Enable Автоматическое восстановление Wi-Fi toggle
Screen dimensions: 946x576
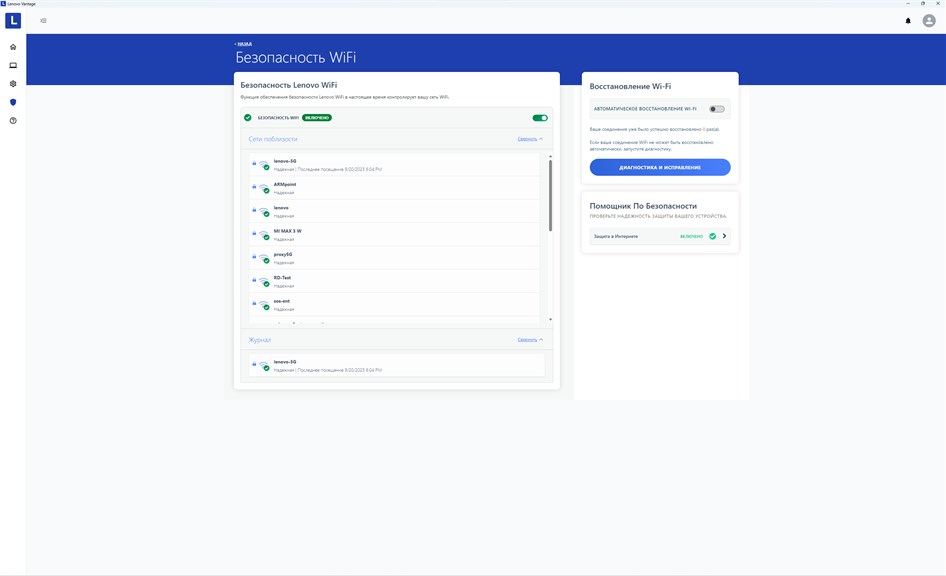(x=717, y=109)
